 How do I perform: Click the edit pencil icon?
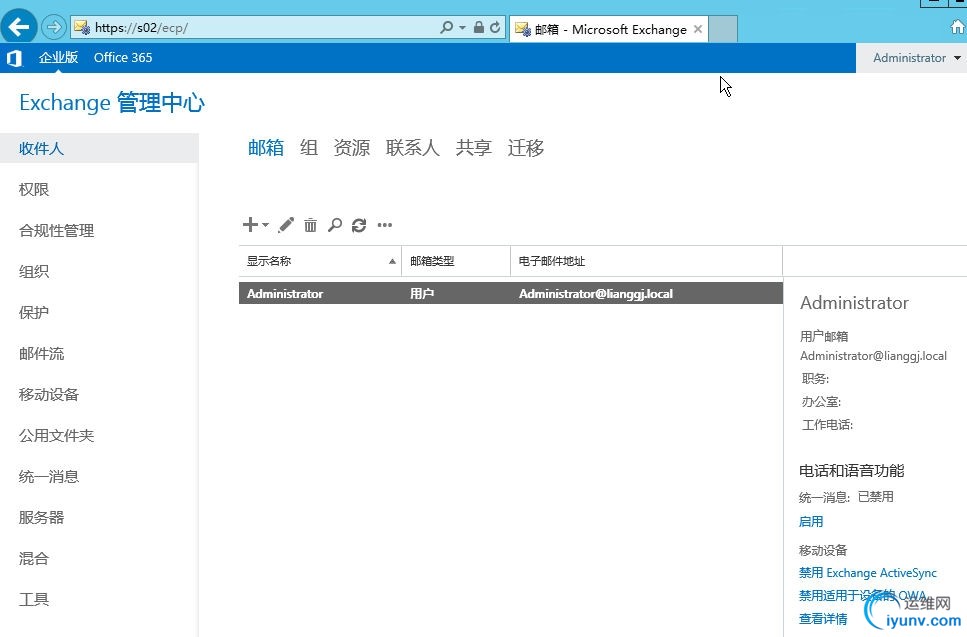point(286,225)
